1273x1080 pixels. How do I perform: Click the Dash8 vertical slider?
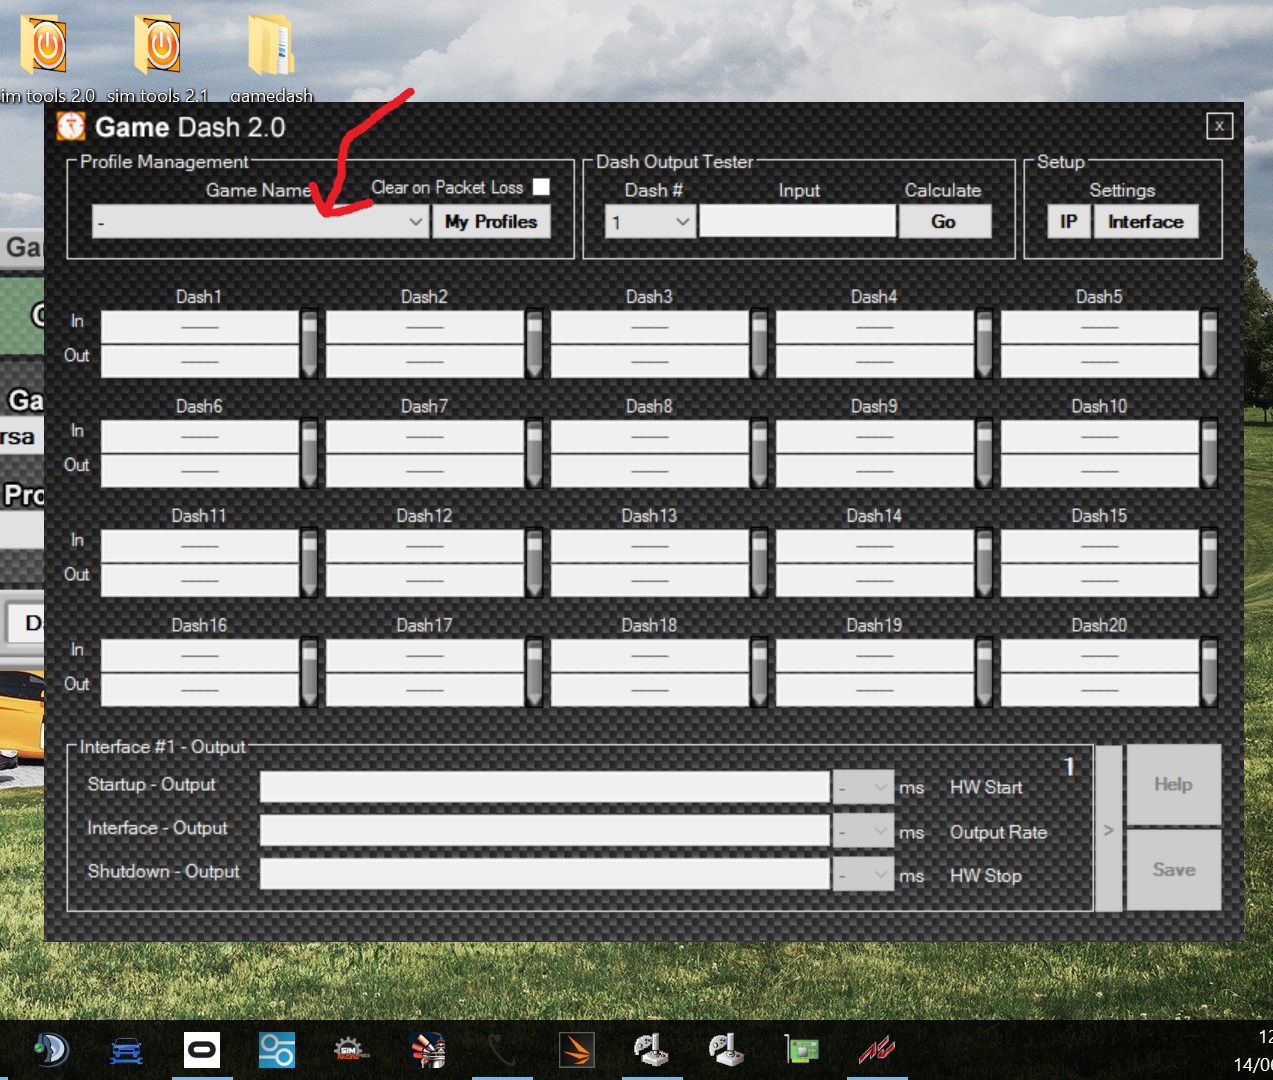tap(759, 453)
